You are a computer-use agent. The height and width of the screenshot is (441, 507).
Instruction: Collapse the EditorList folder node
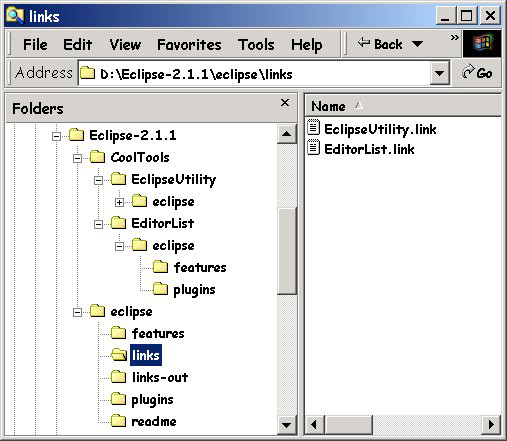coord(98,224)
